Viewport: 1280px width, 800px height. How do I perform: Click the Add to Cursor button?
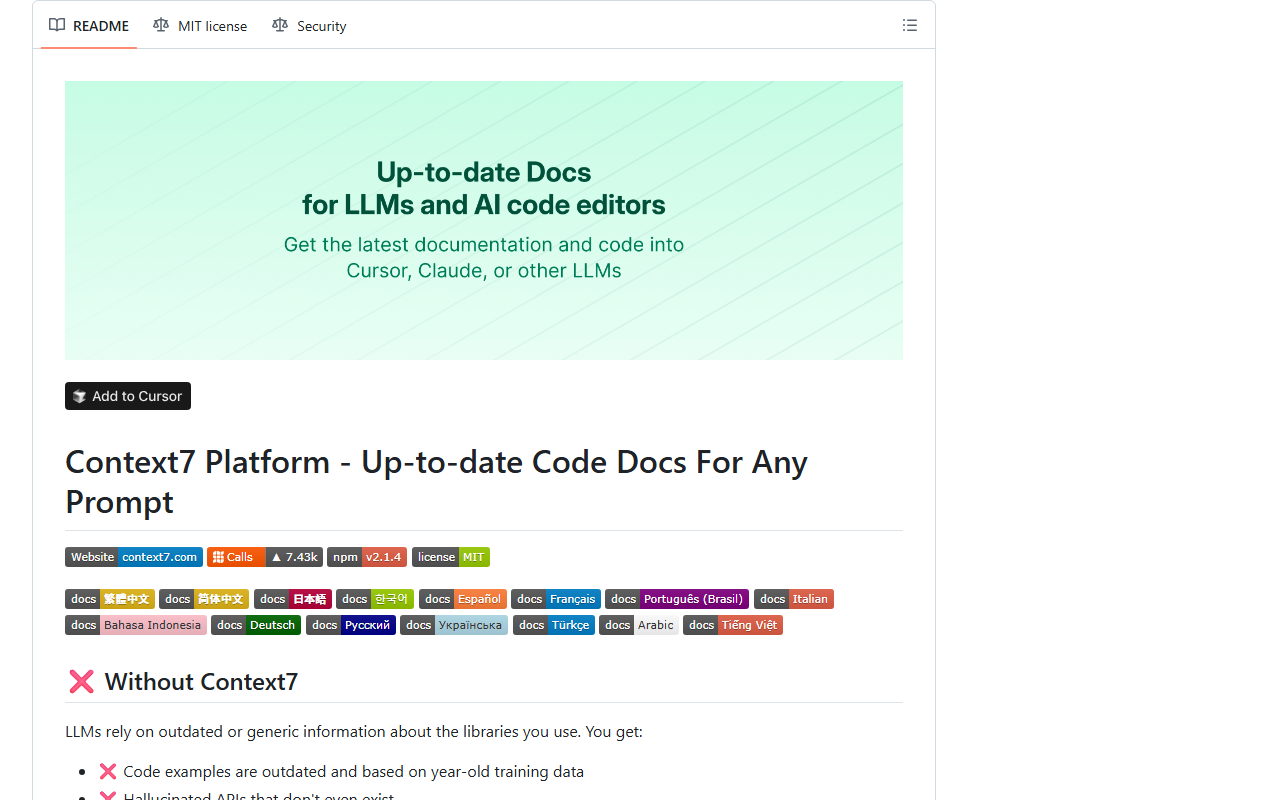click(127, 396)
